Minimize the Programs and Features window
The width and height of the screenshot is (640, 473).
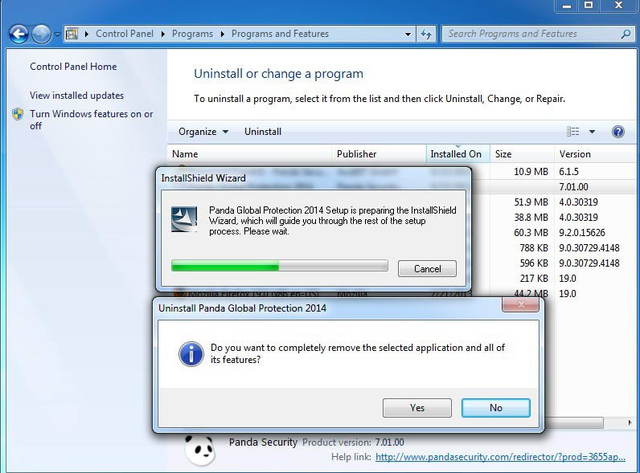[566, 6]
